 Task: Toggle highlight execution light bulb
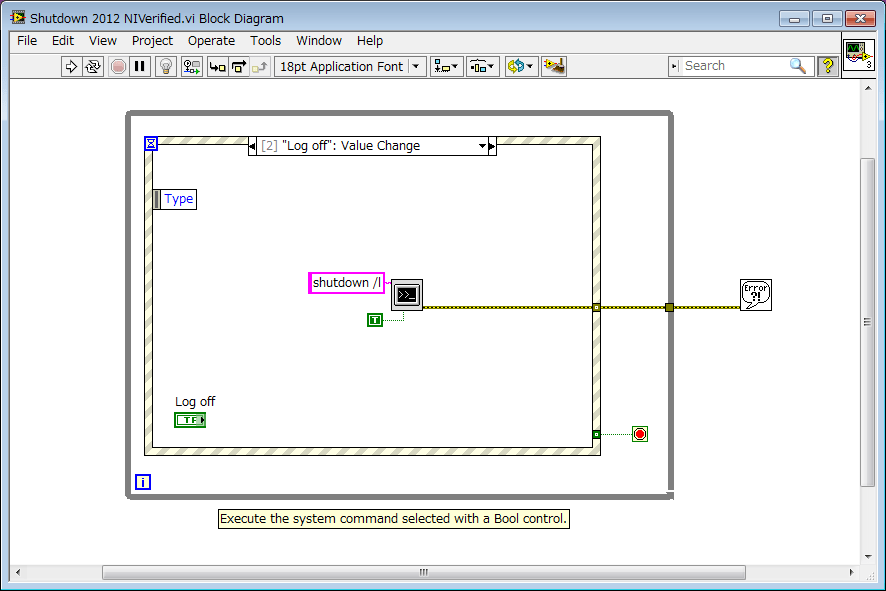point(166,67)
